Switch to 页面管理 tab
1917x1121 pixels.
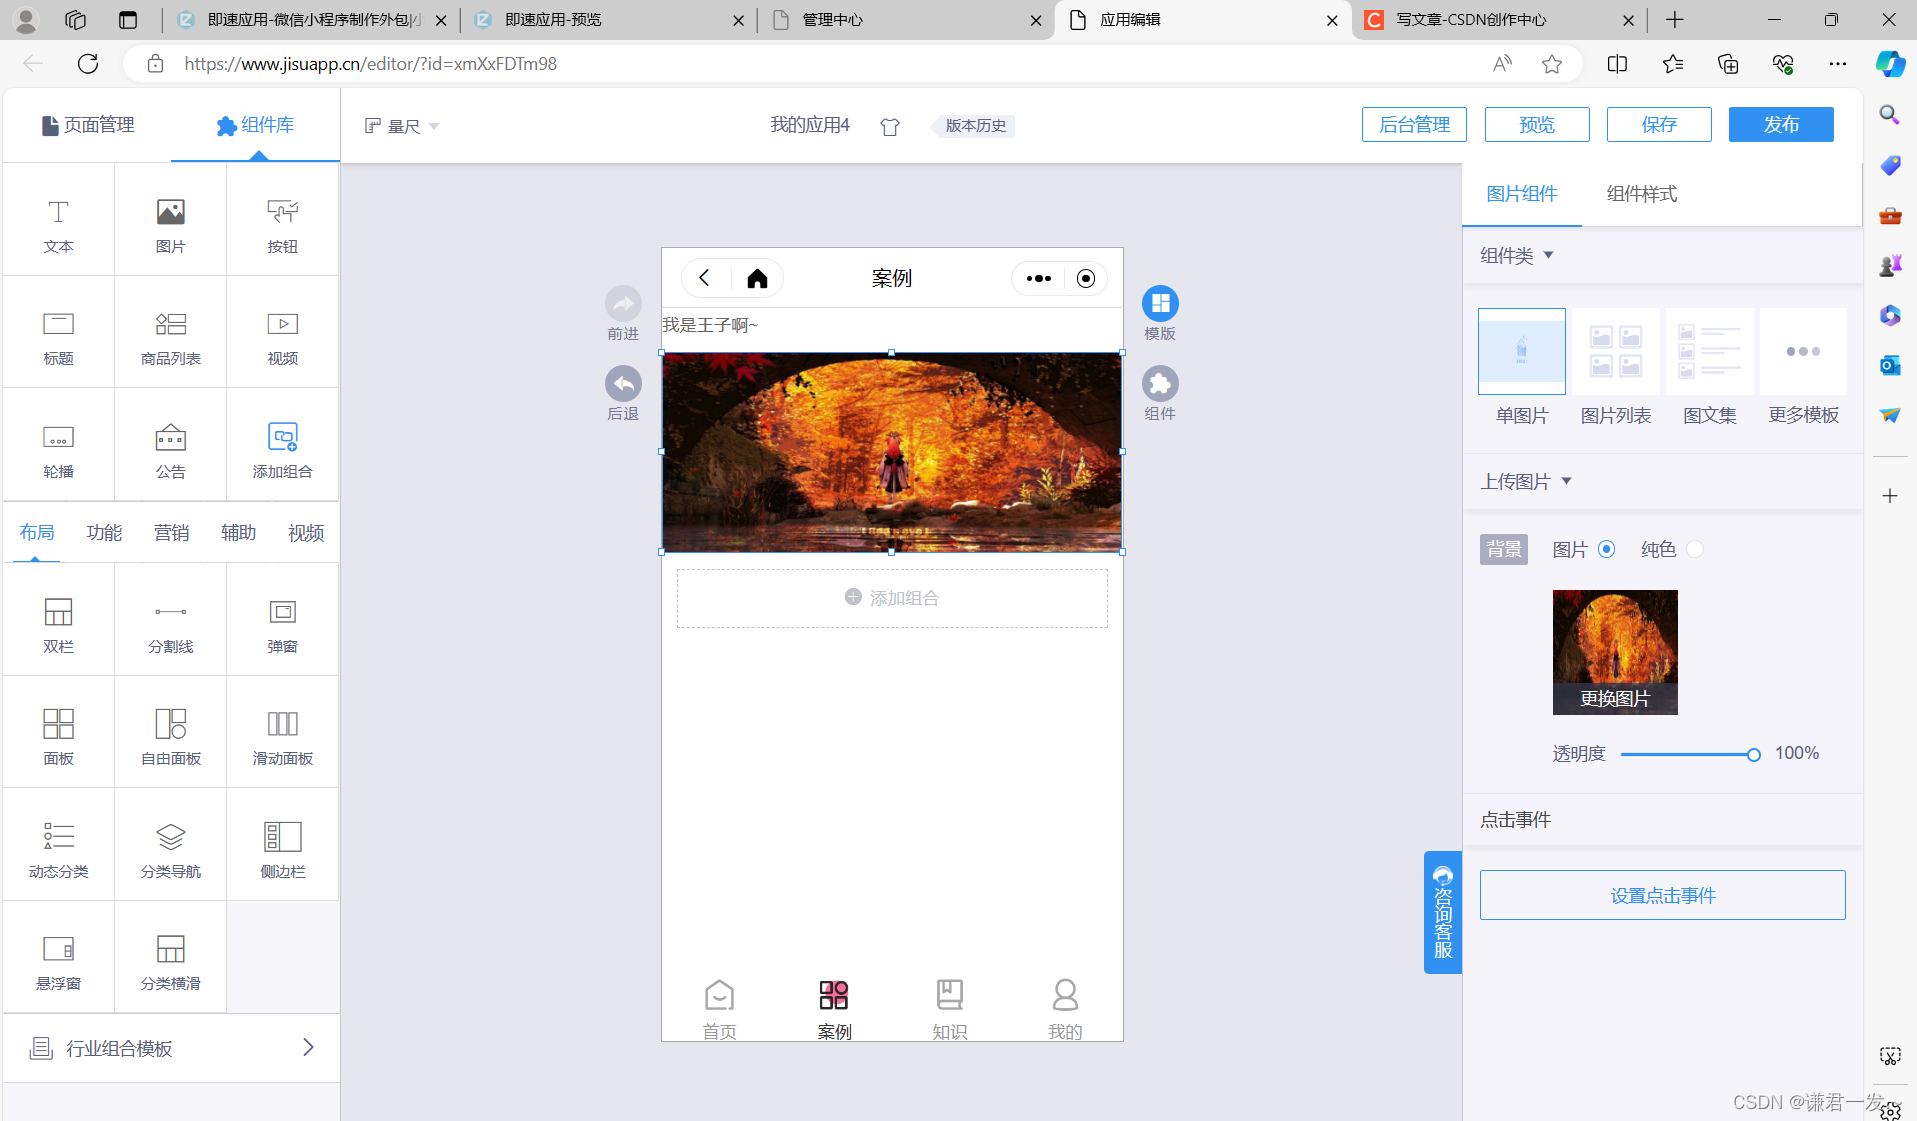pyautogui.click(x=88, y=125)
